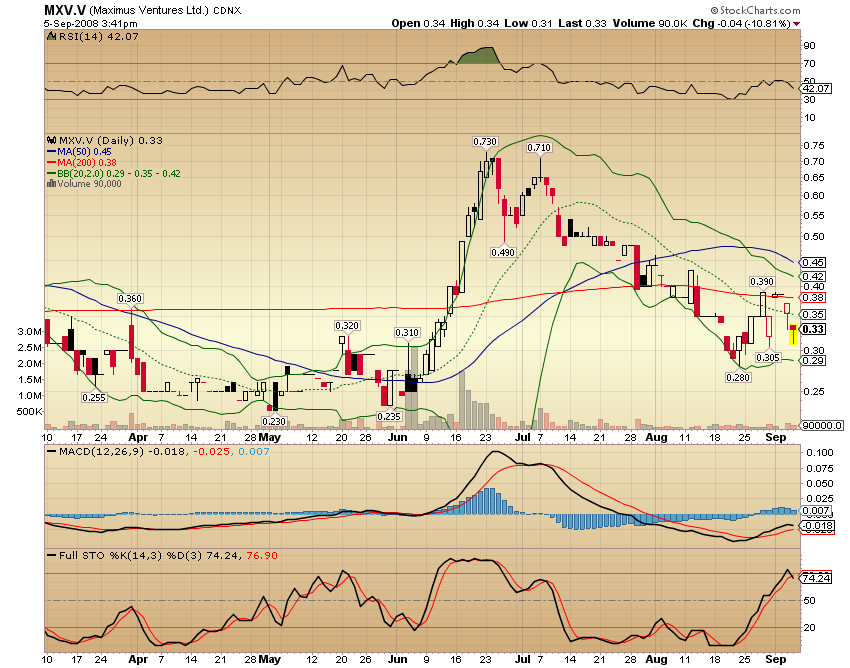Click the MA(50) 0.45 legend entry
The height and width of the screenshot is (668, 850).
pyautogui.click(x=79, y=152)
